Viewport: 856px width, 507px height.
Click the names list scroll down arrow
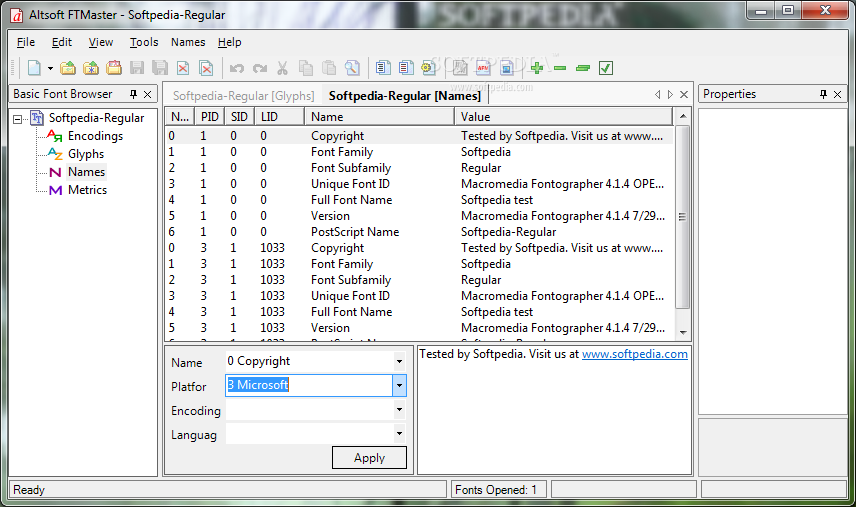(x=682, y=332)
